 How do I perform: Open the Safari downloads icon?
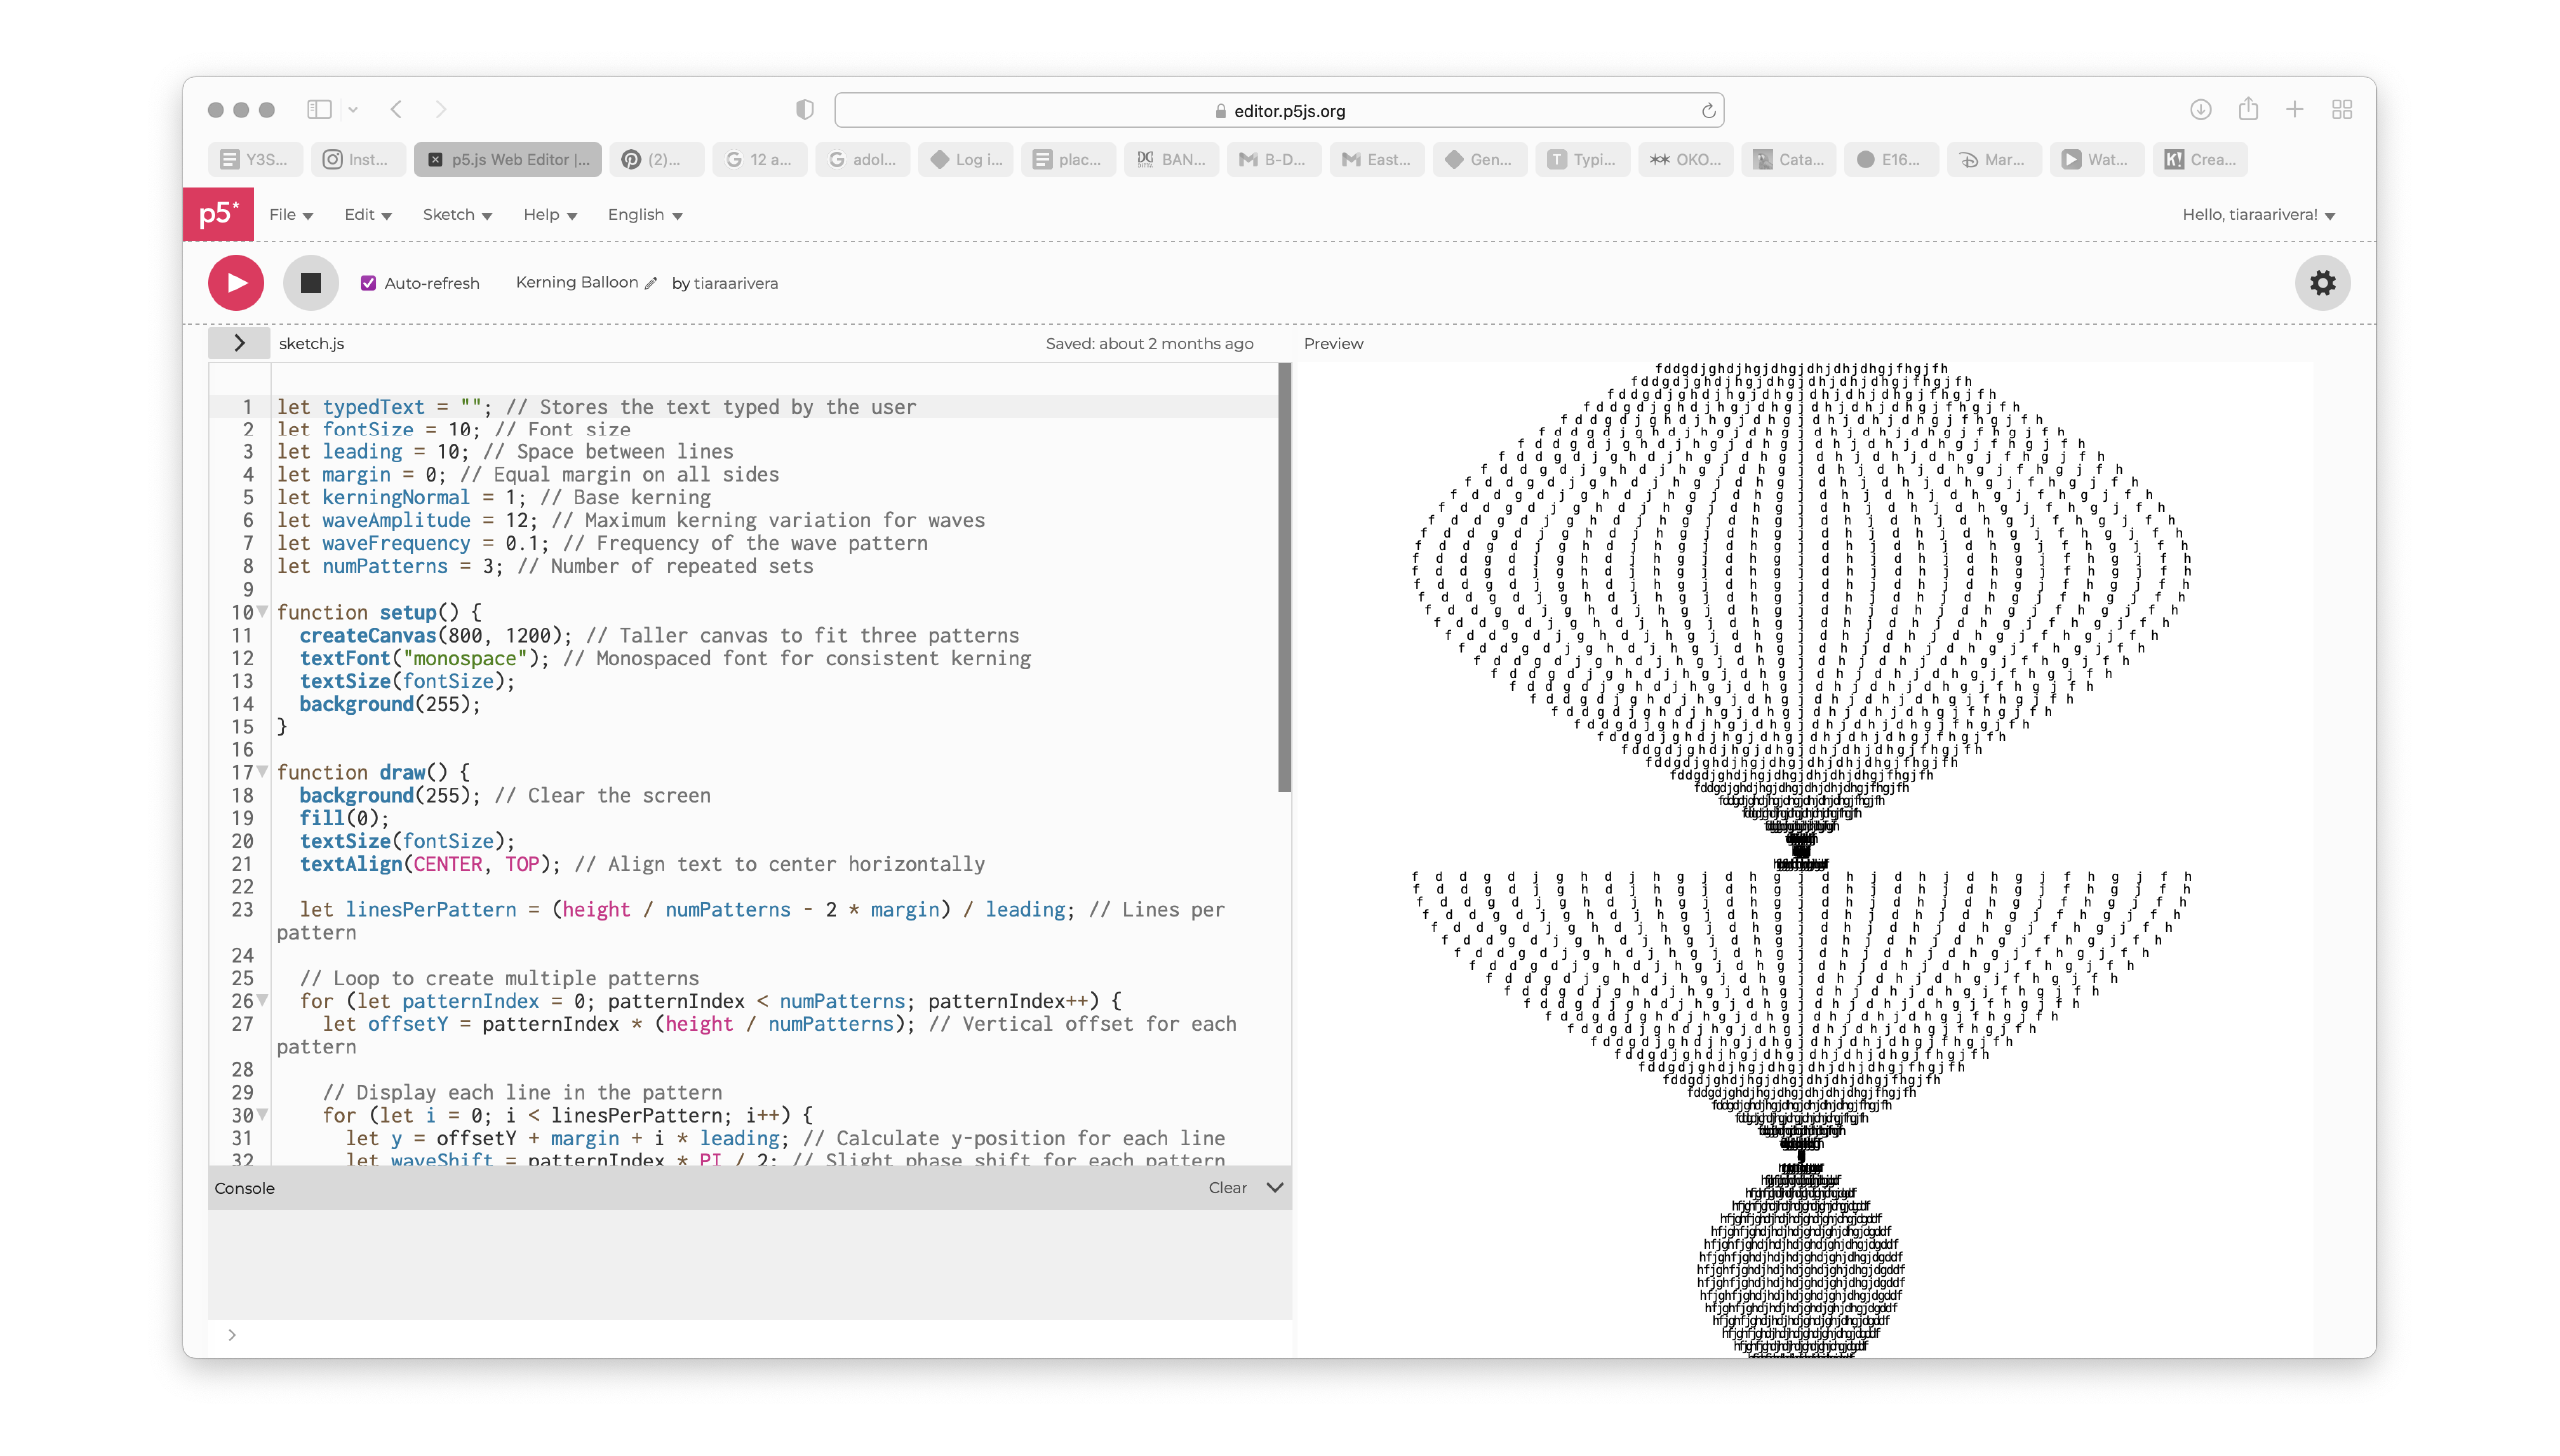click(x=2200, y=110)
